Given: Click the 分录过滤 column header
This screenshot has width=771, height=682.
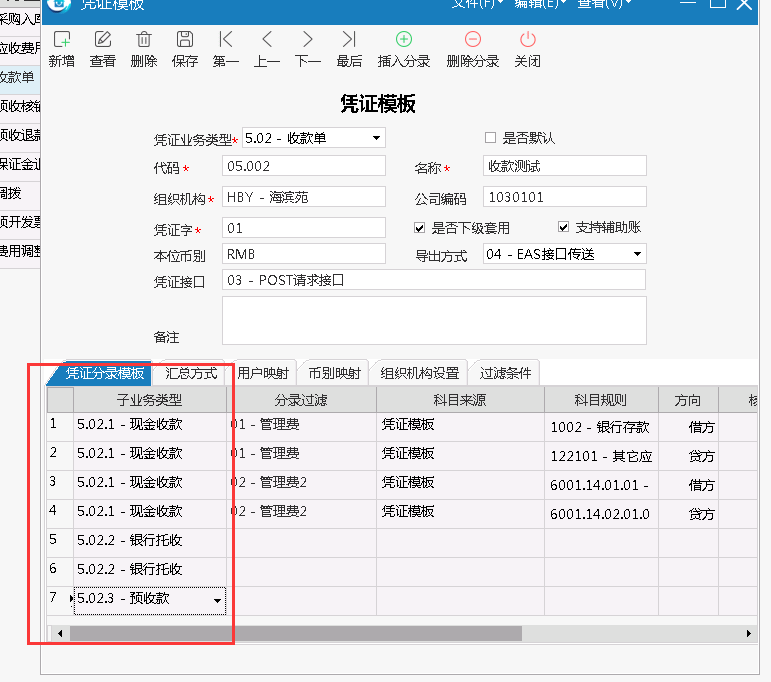Looking at the screenshot, I should point(301,400).
